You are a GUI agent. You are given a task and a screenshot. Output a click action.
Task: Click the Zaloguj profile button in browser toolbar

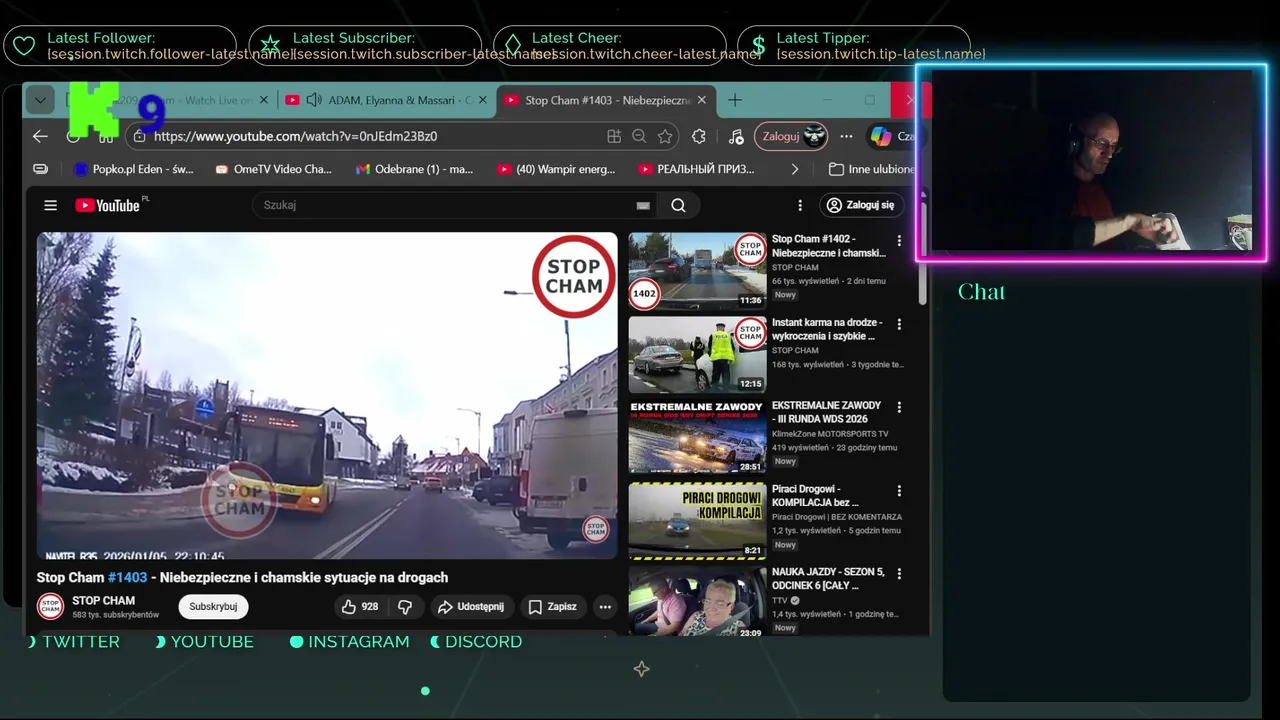pos(791,136)
